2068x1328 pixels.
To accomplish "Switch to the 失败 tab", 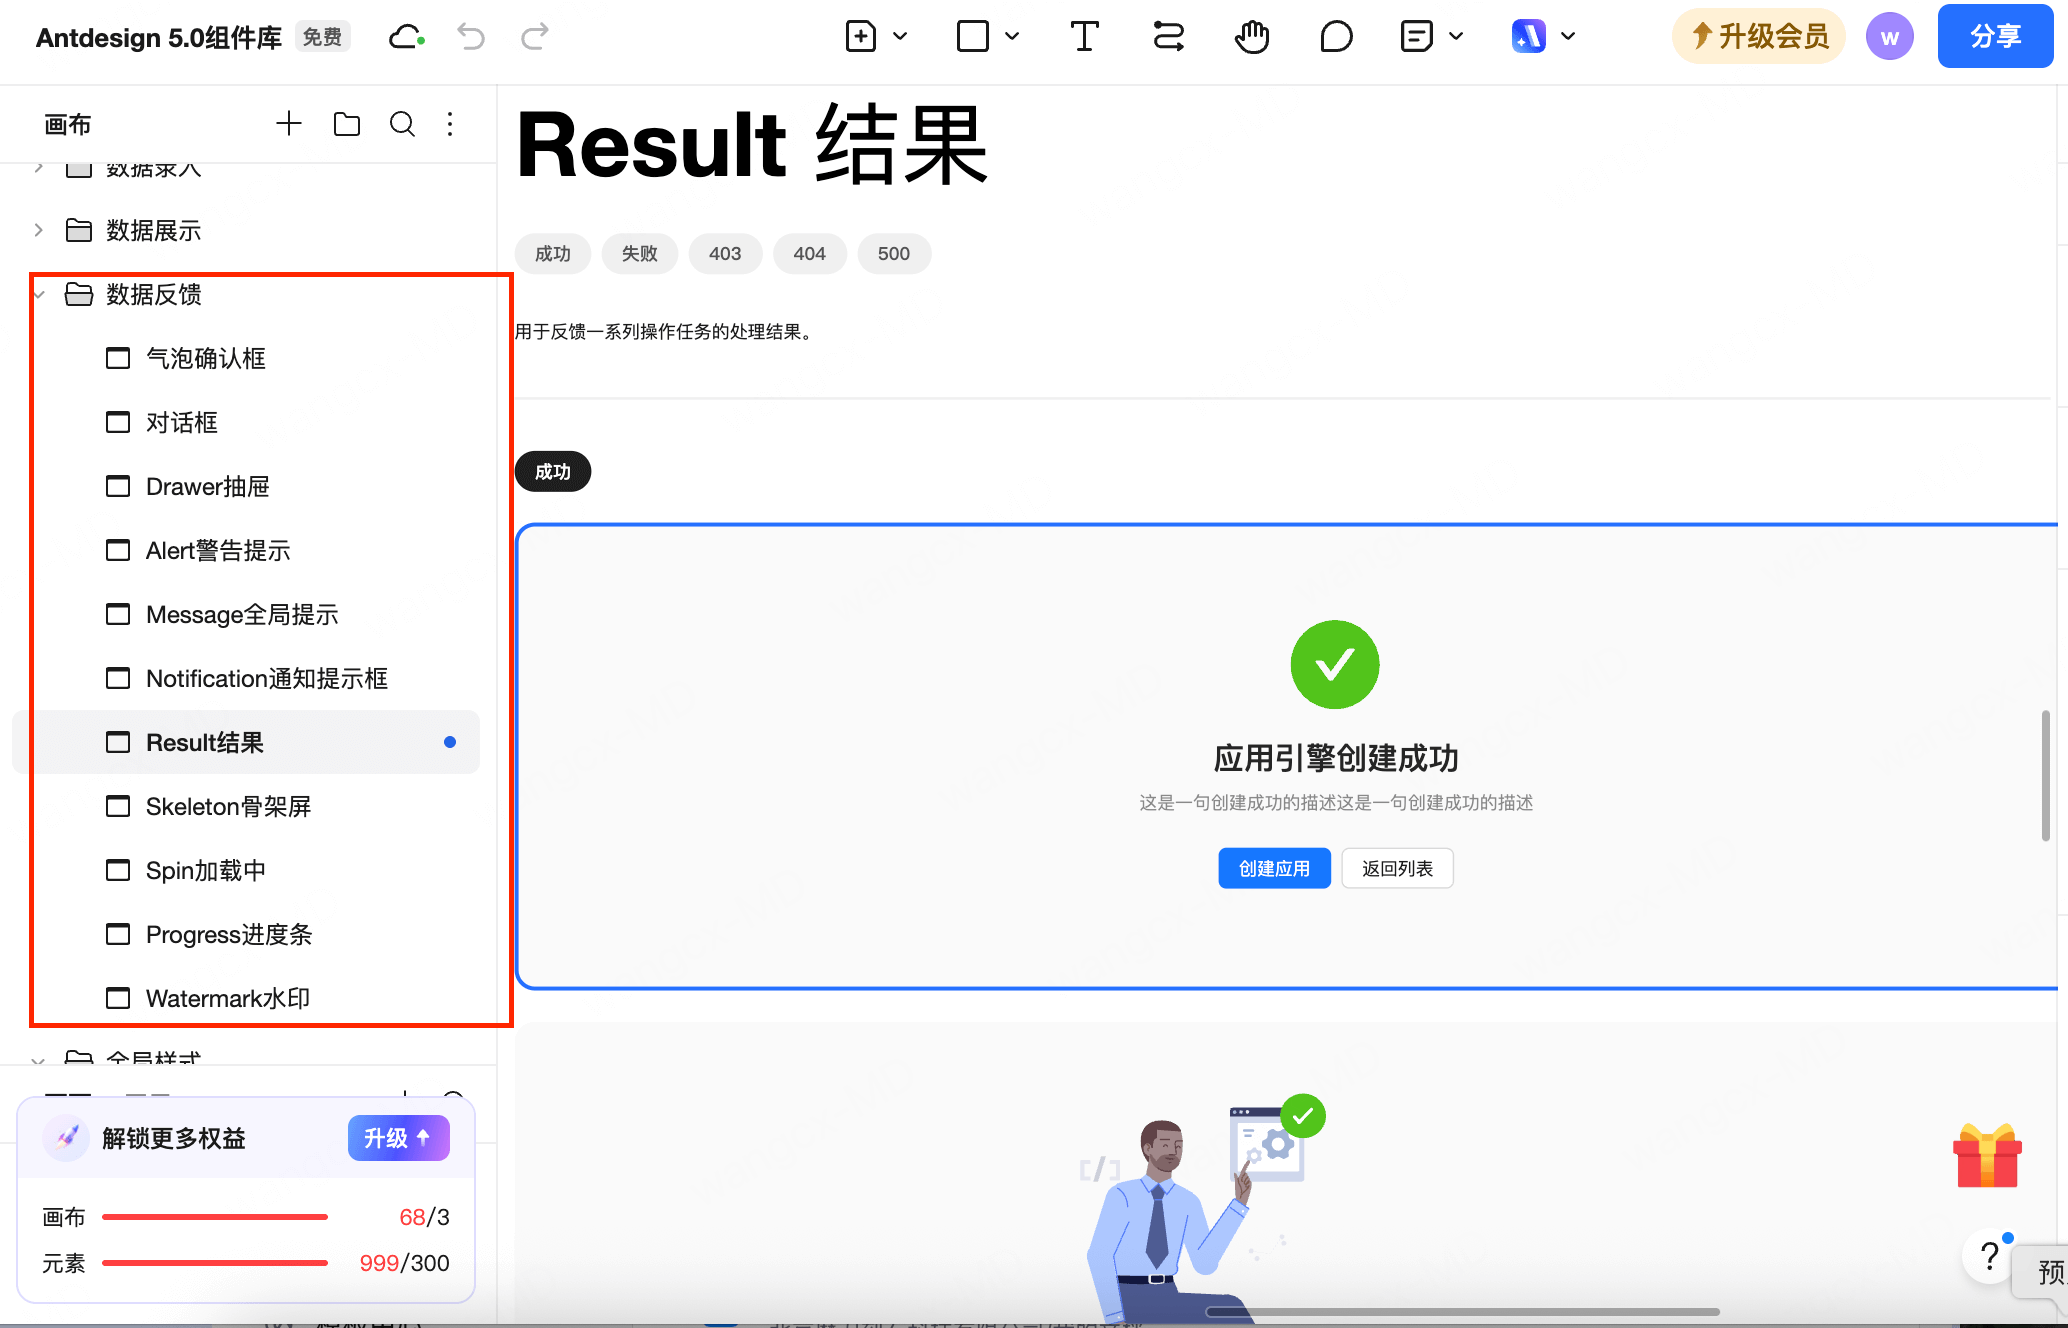I will coord(639,253).
